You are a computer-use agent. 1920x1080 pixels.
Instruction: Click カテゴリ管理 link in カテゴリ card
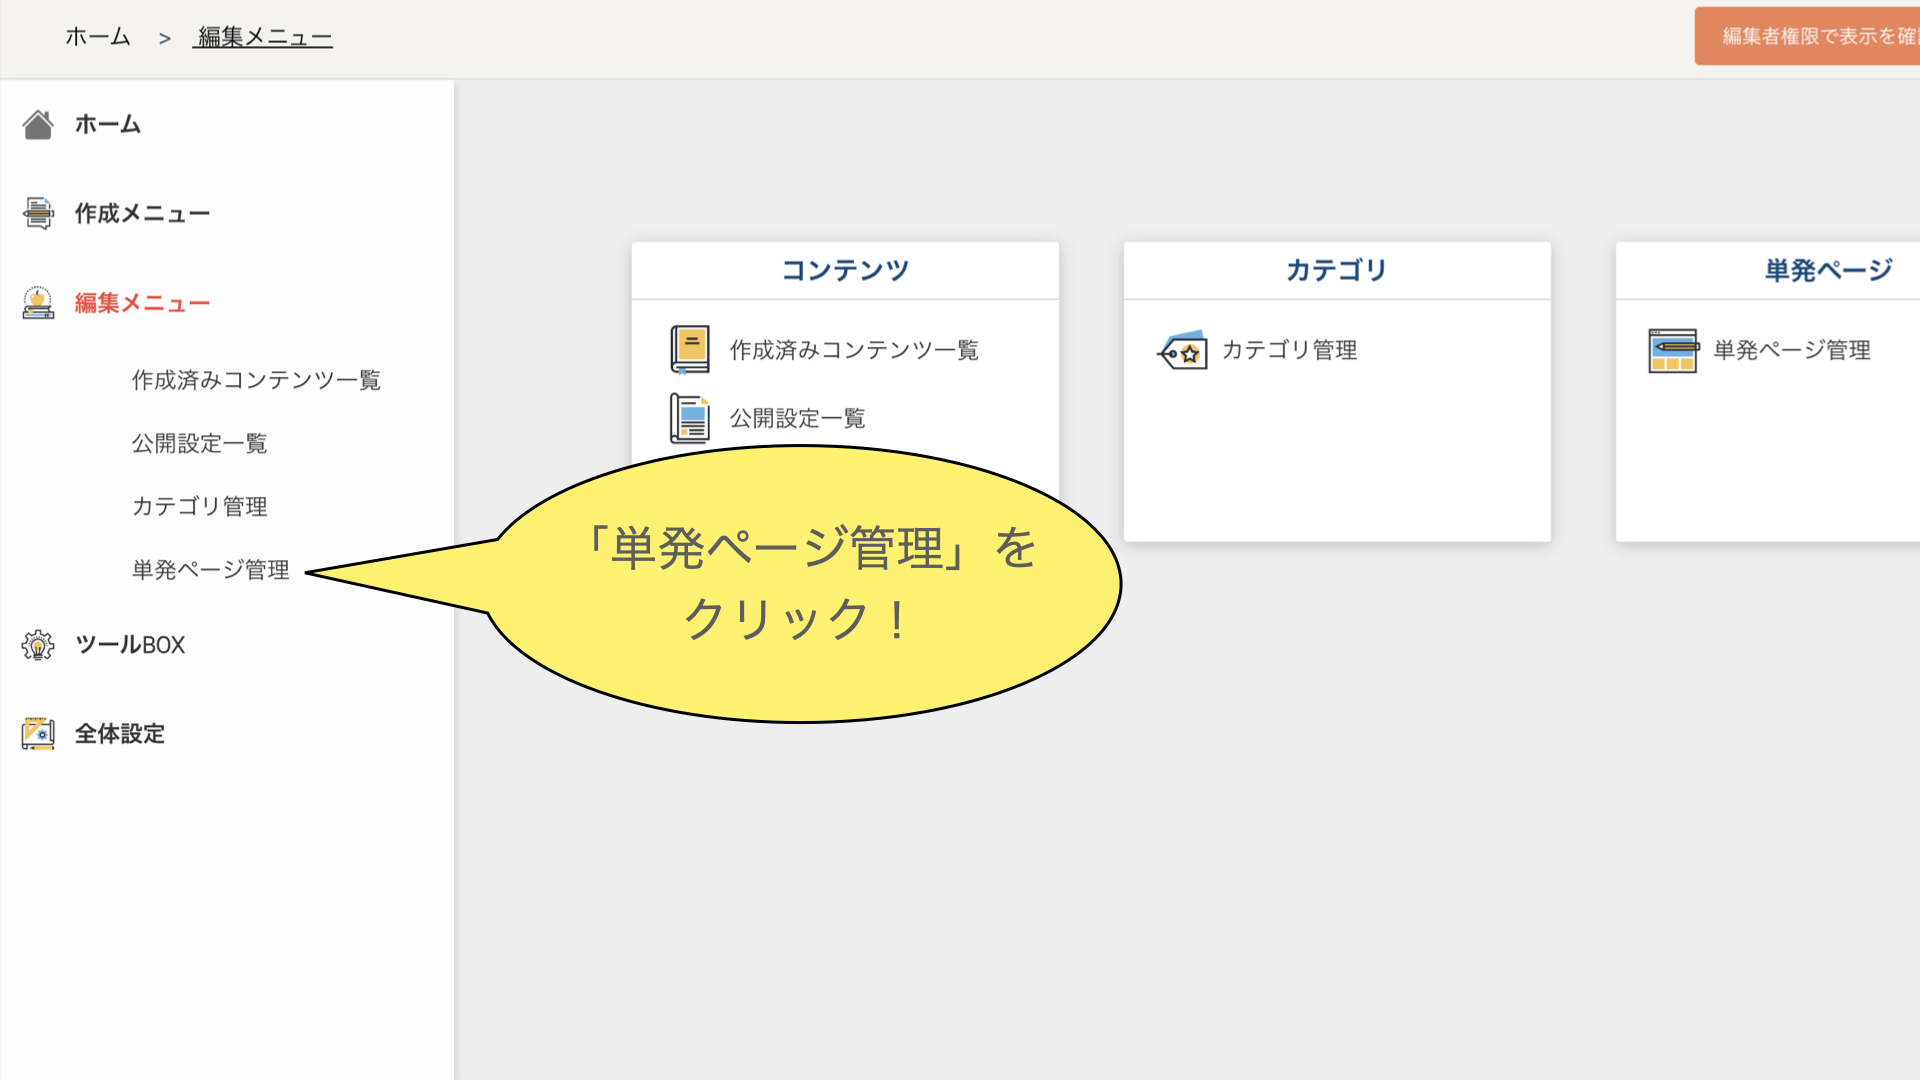(1289, 350)
